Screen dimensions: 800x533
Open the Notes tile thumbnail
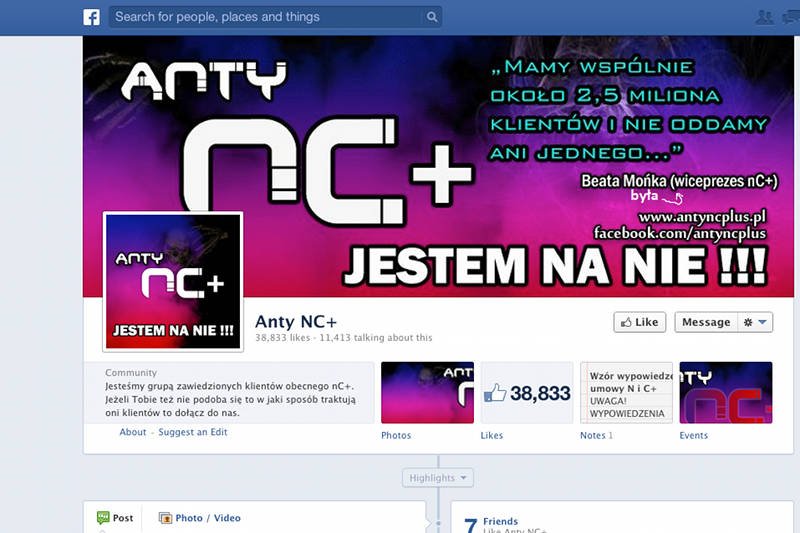627,393
